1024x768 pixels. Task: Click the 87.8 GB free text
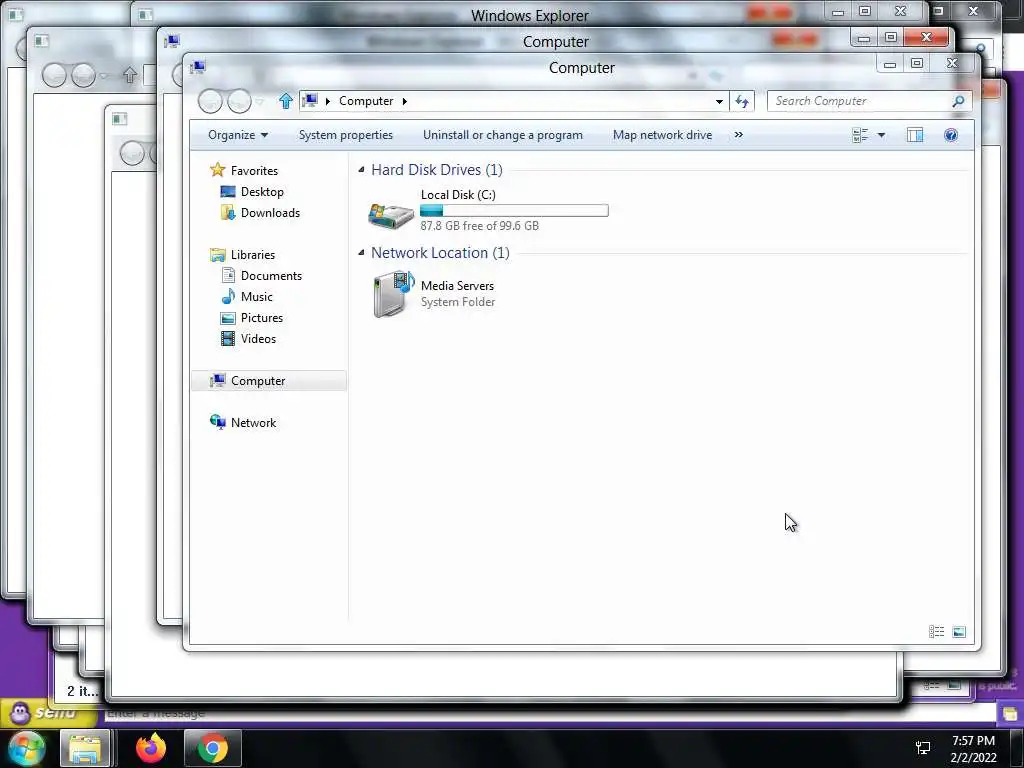(x=479, y=226)
